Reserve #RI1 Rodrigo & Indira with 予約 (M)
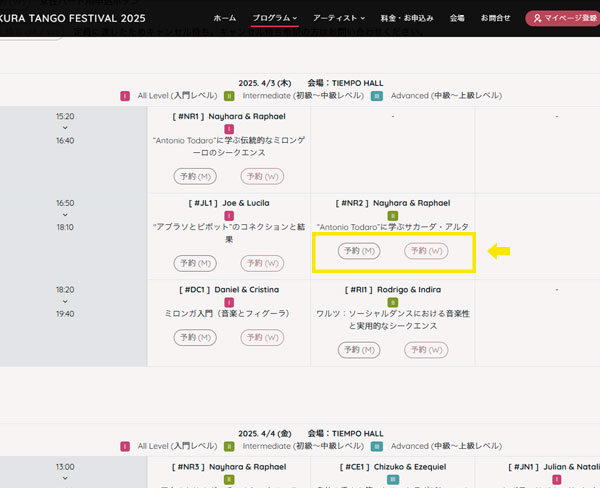Screen dimensions: 600x488 pos(358,349)
